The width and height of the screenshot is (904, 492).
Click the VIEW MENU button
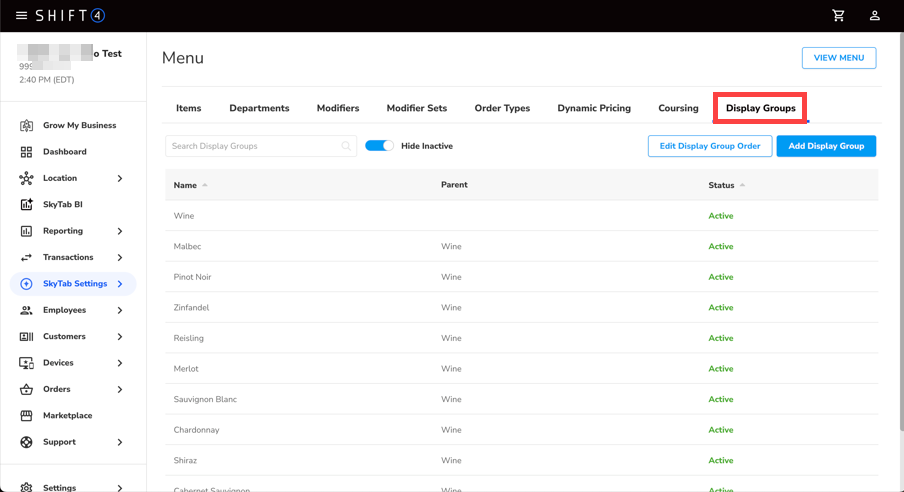coord(838,58)
